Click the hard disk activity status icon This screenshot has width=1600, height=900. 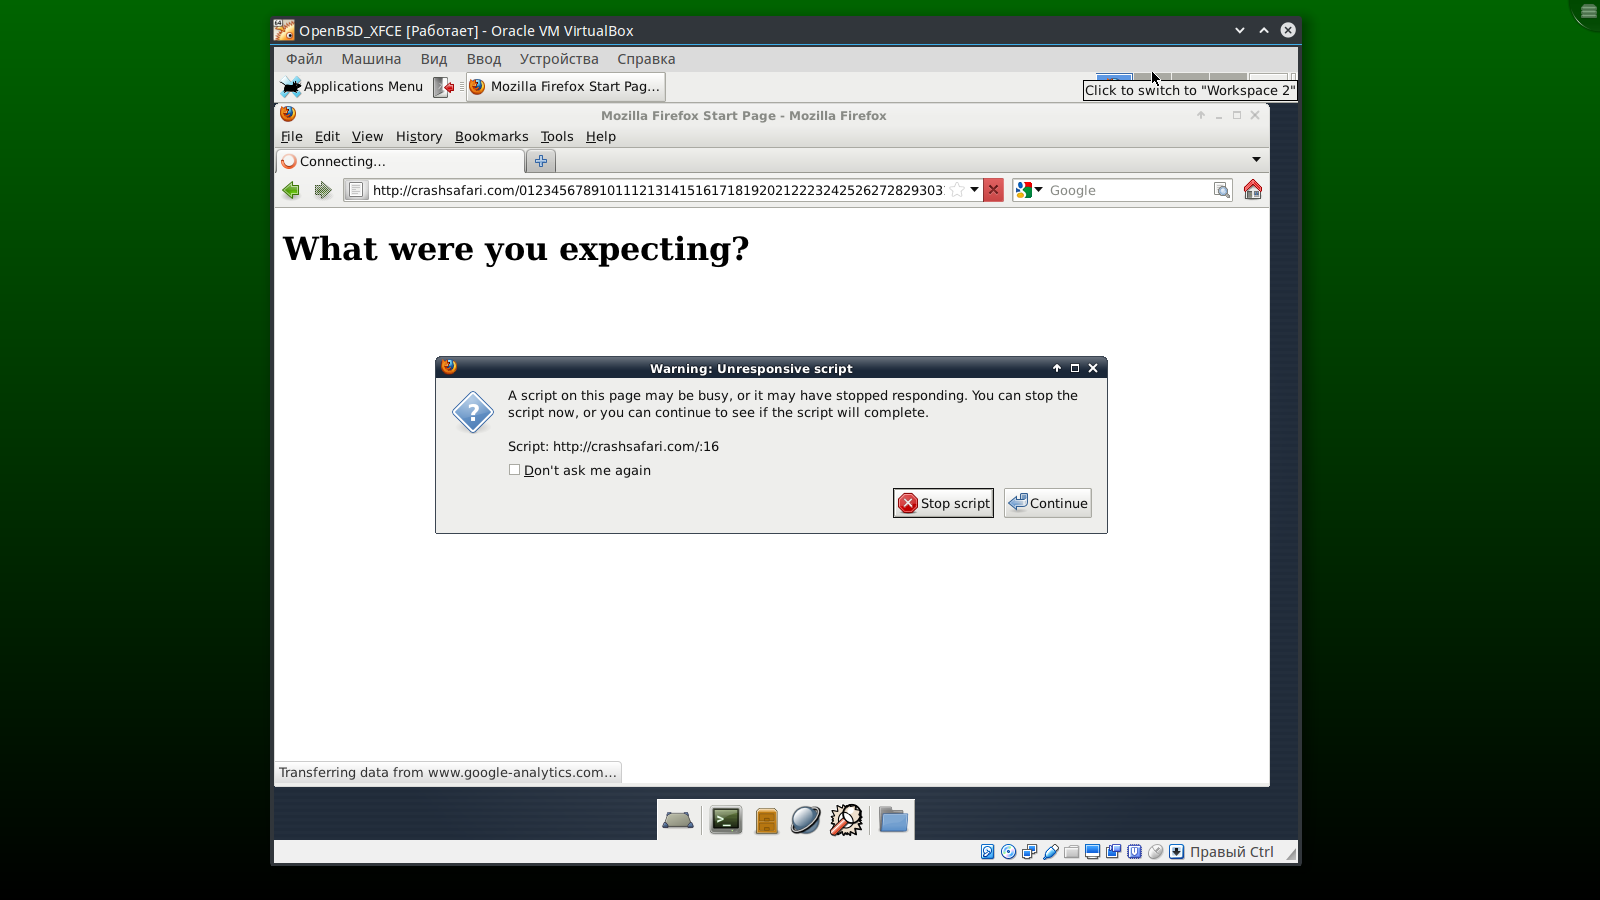(x=988, y=852)
